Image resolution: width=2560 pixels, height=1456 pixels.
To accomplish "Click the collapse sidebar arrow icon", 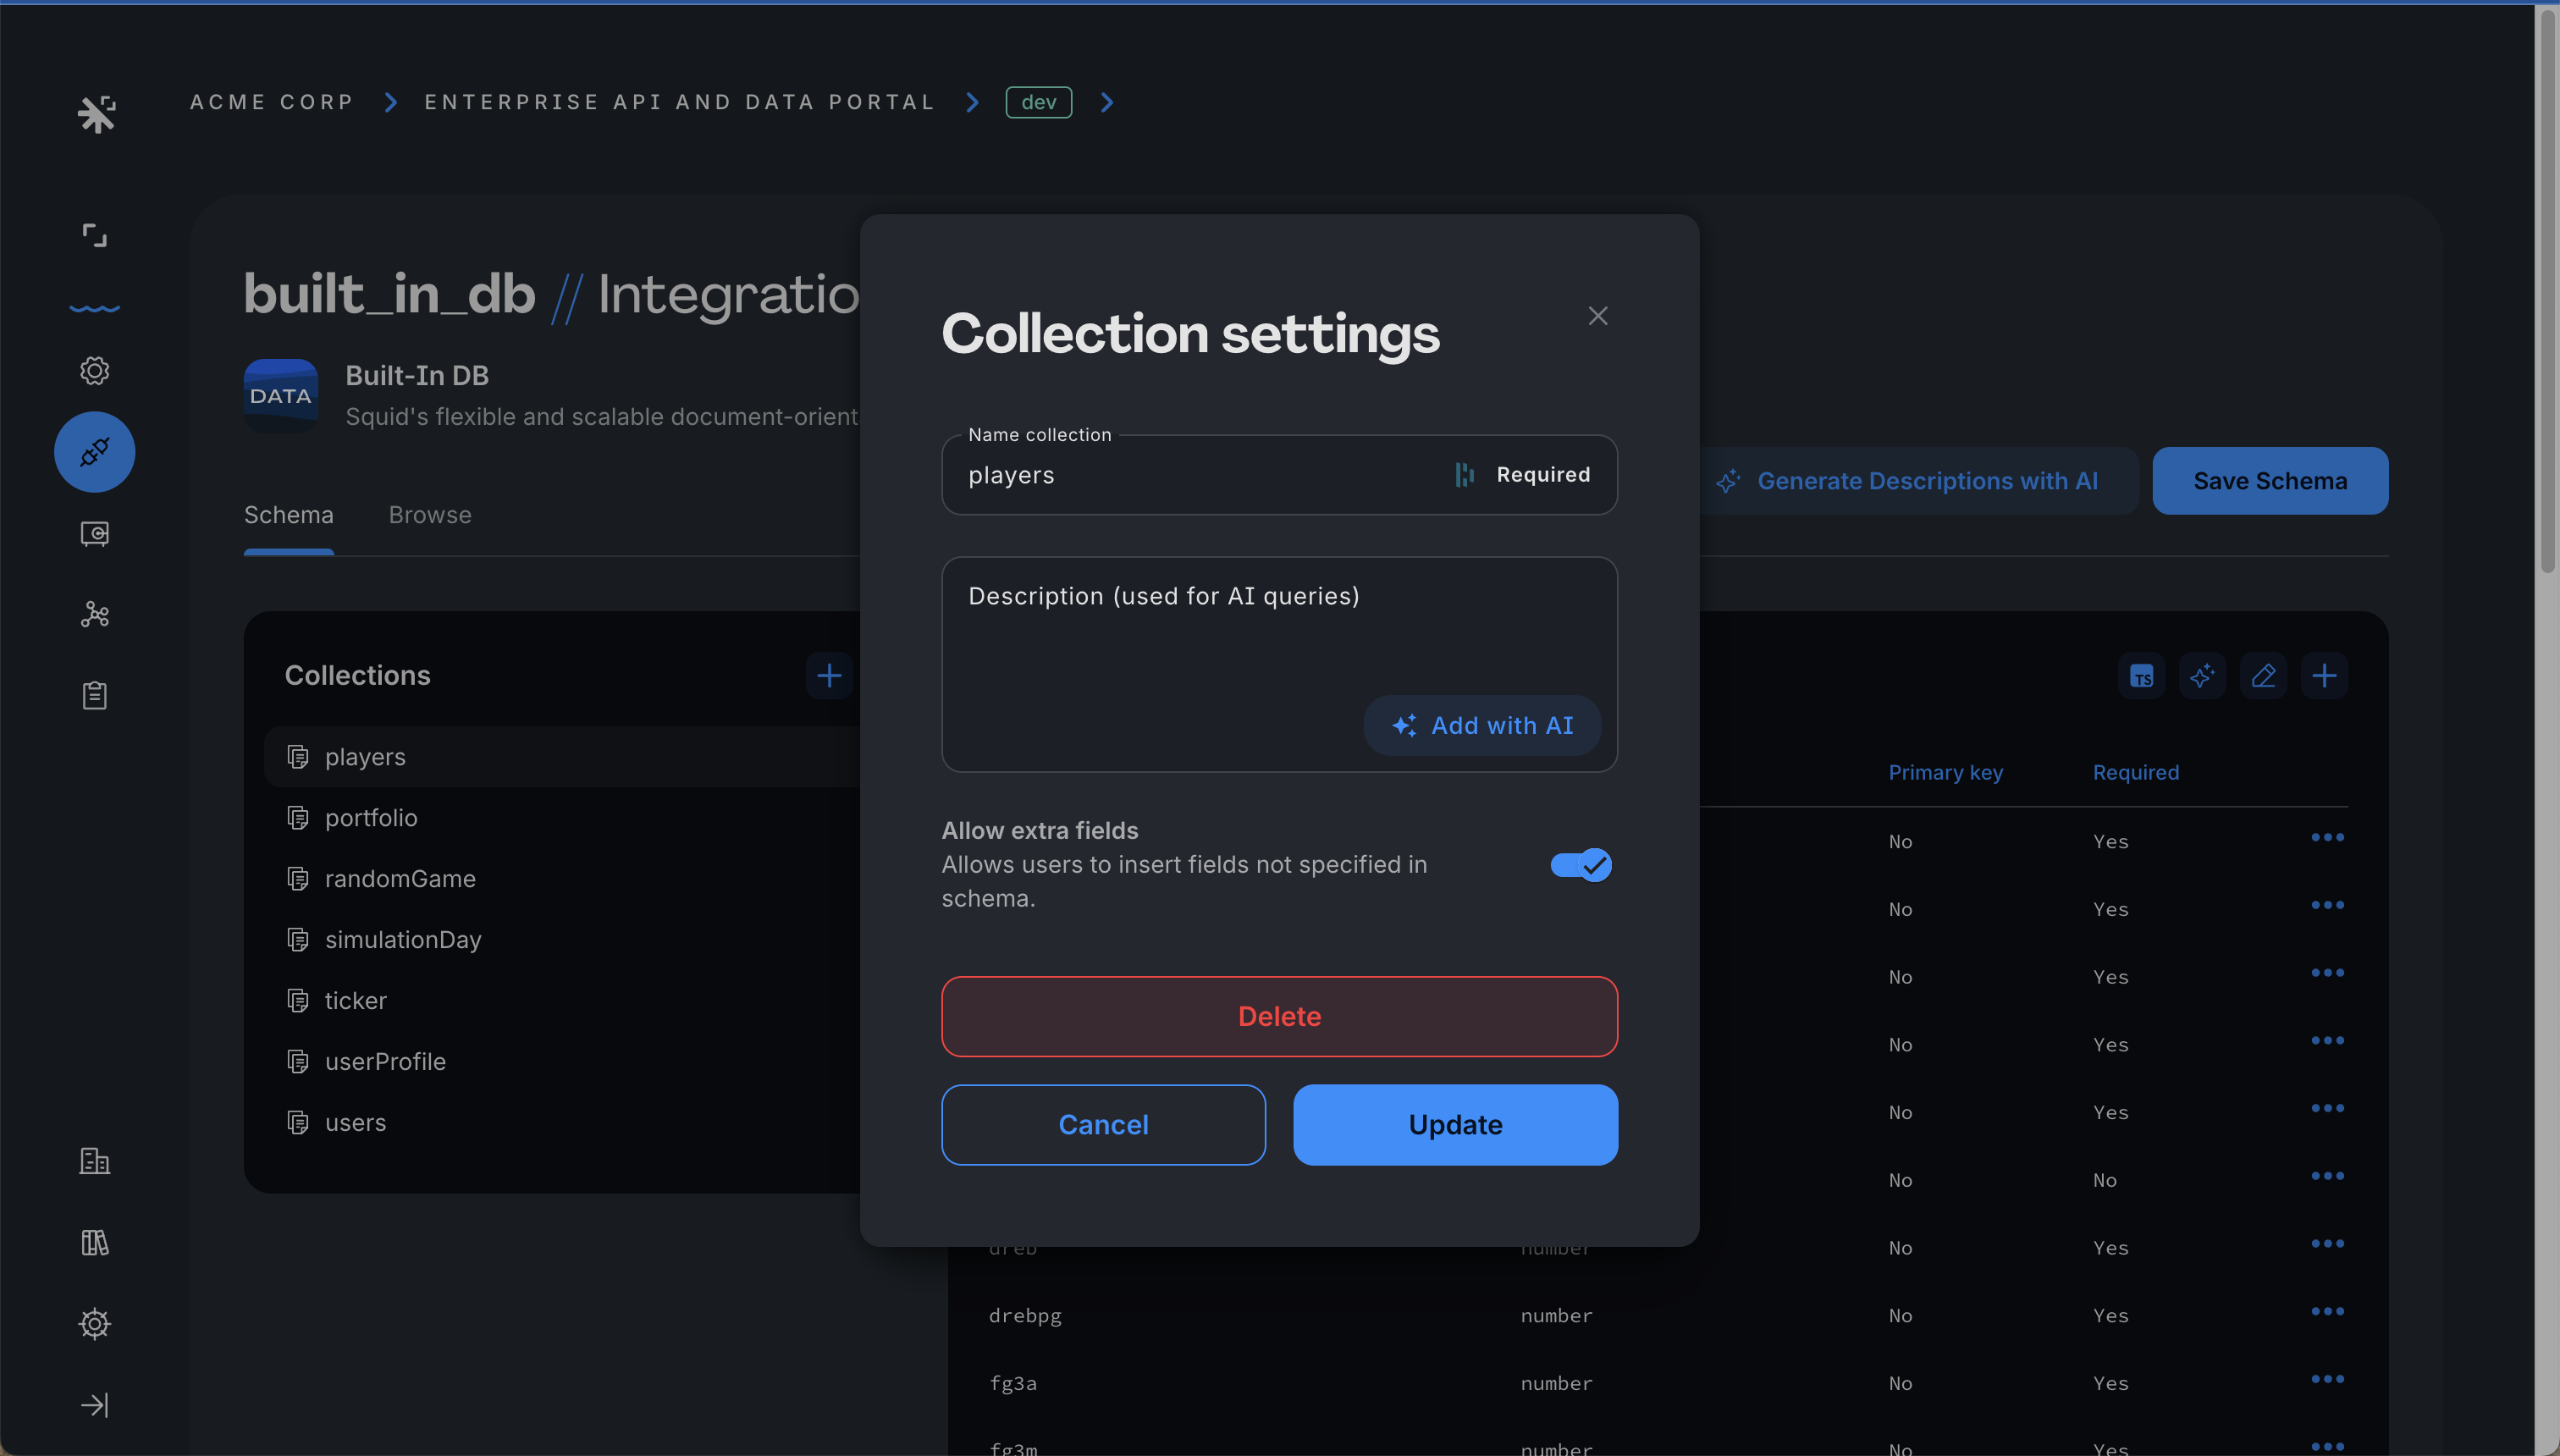I will coord(94,1405).
